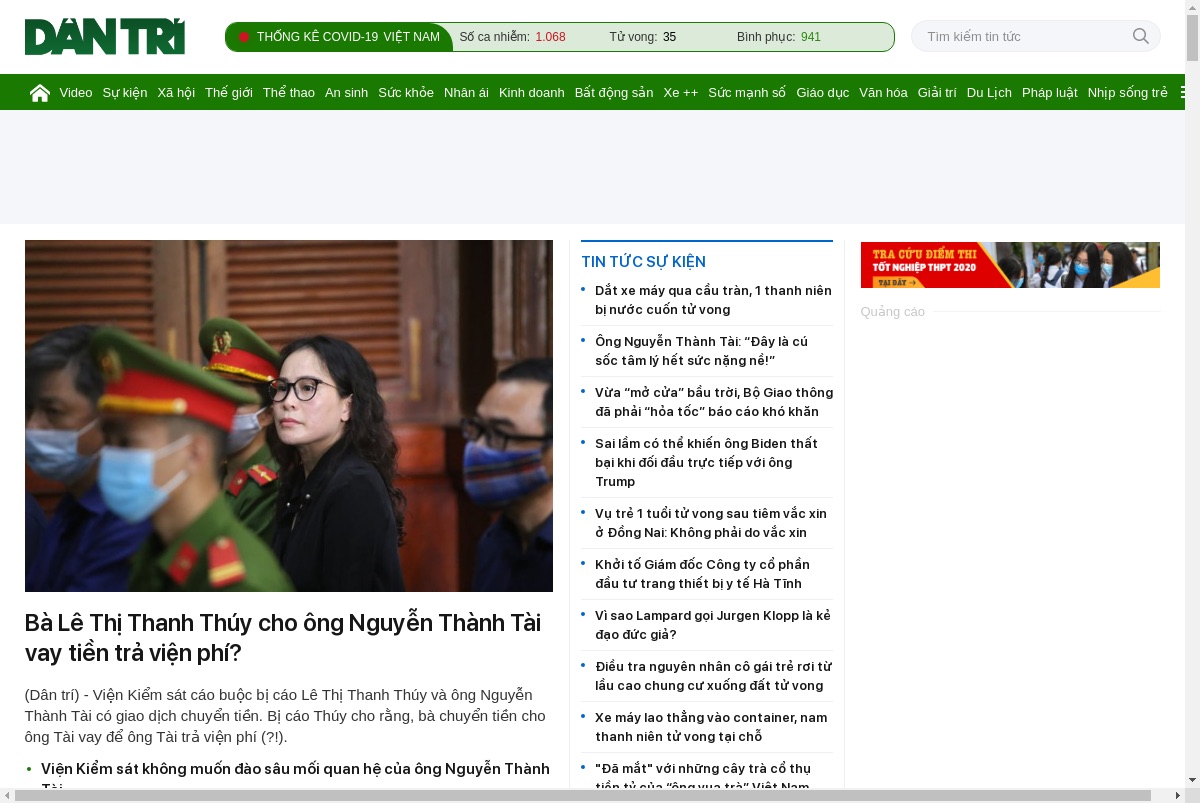This screenshot has width=1200, height=803.
Task: Click the horizontal scrollbar left arrow
Action: 8,795
